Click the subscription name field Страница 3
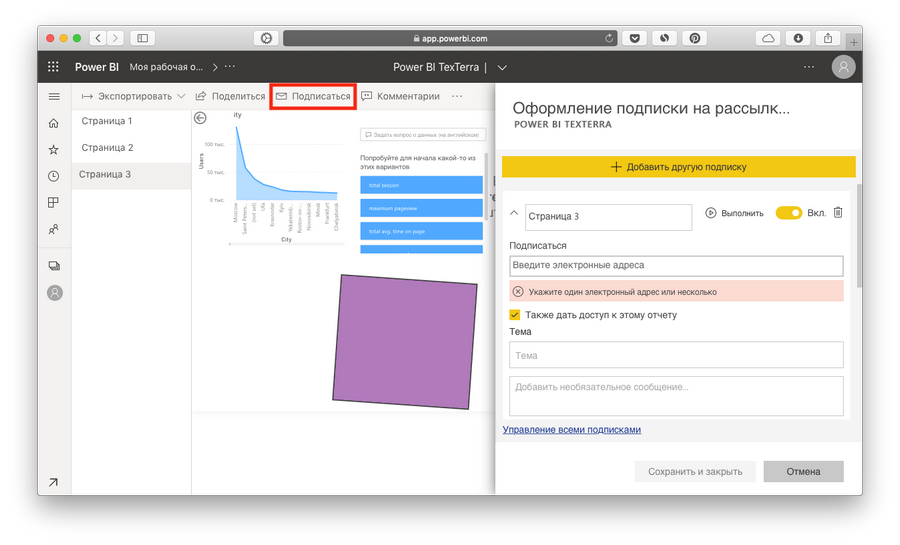Viewport: 900px width, 545px height. coord(608,217)
